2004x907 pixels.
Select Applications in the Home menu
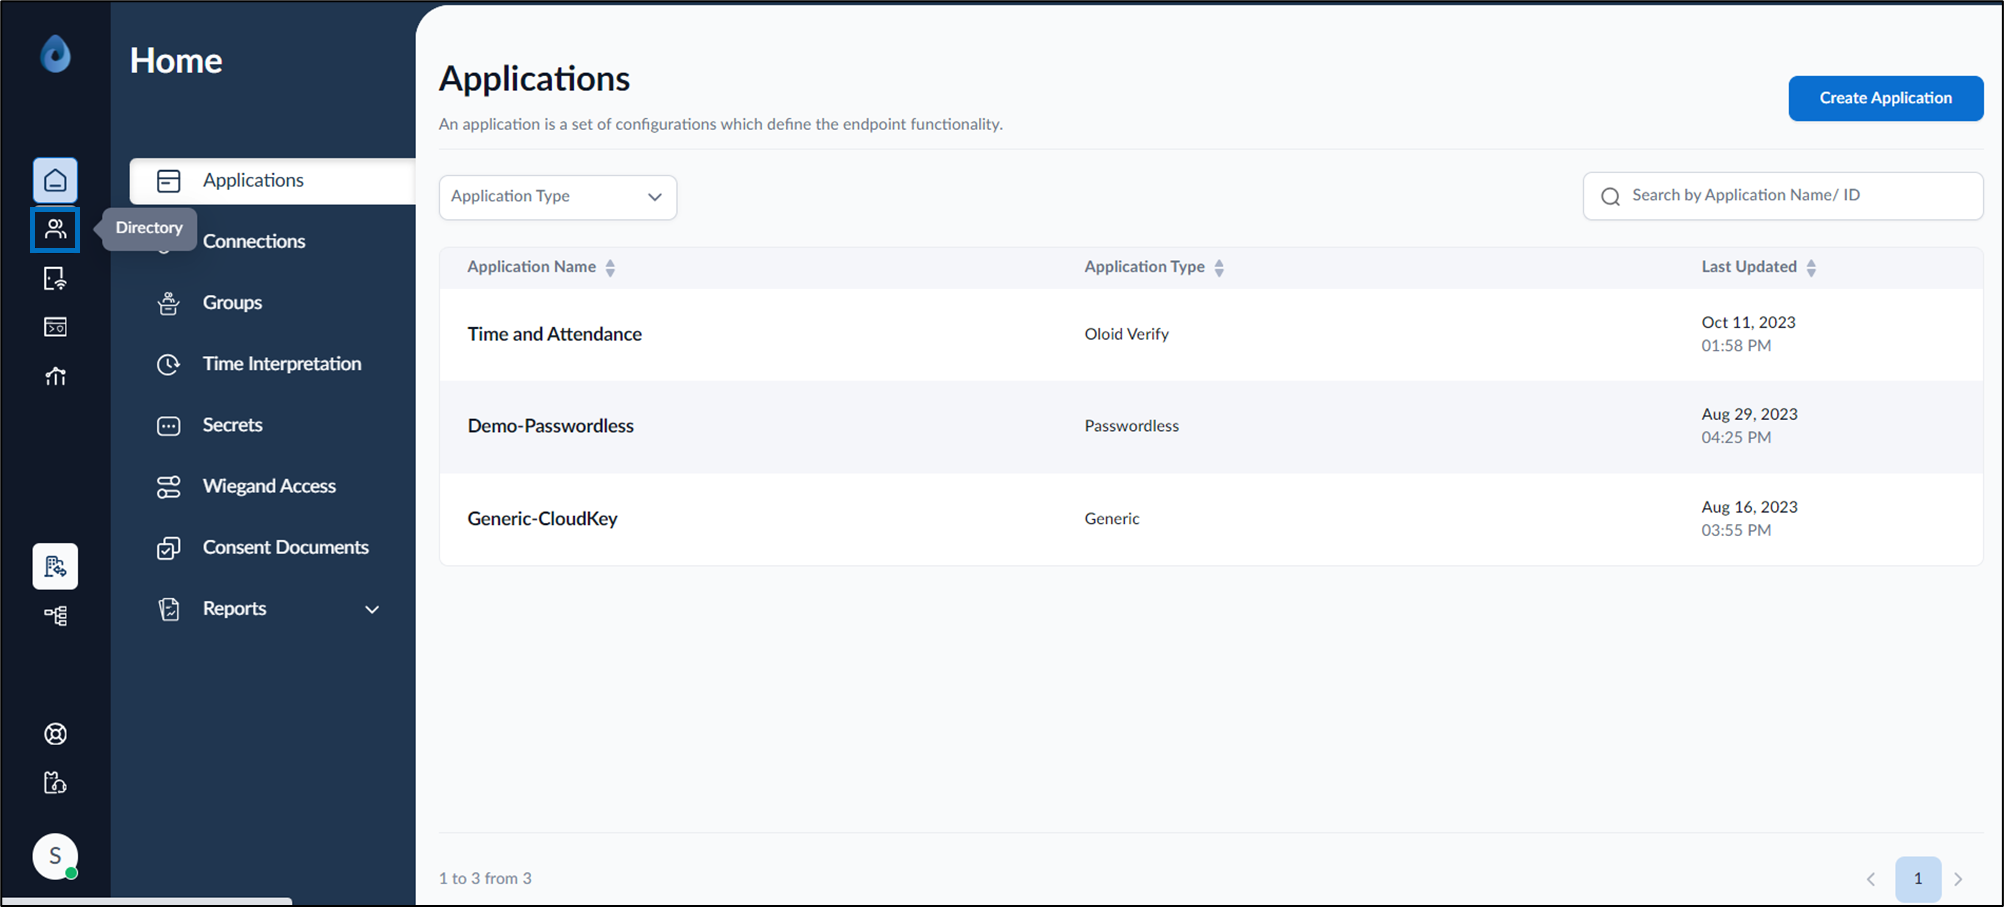click(x=272, y=181)
